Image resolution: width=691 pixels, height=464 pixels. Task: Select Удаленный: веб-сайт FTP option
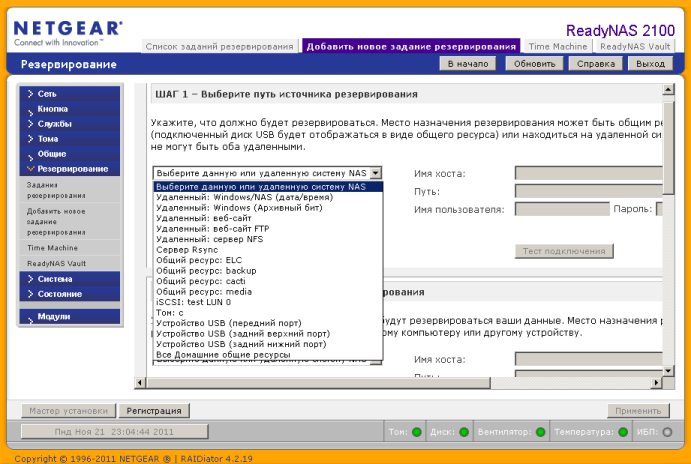point(268,229)
